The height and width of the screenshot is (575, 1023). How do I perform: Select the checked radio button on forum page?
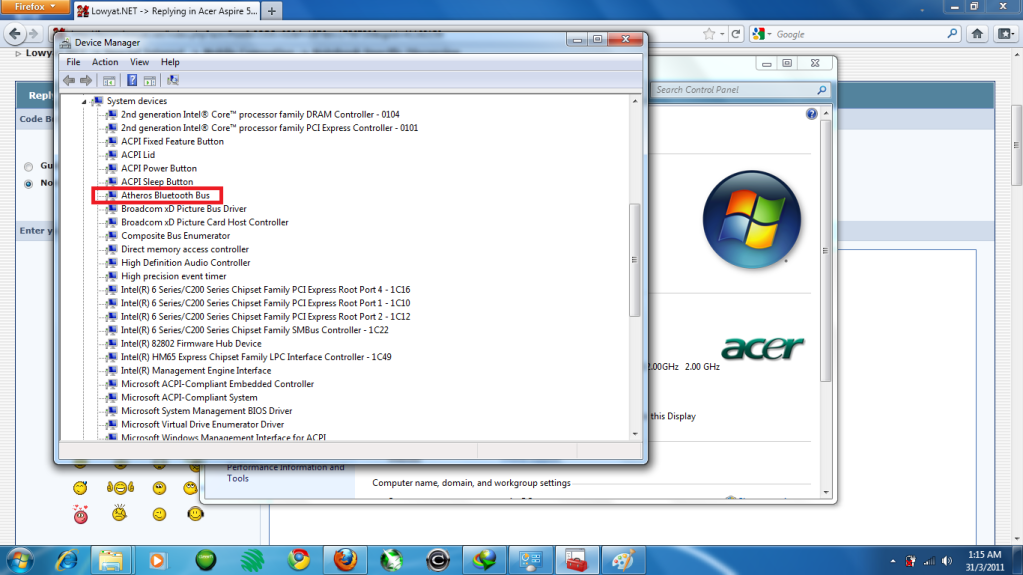point(30,183)
